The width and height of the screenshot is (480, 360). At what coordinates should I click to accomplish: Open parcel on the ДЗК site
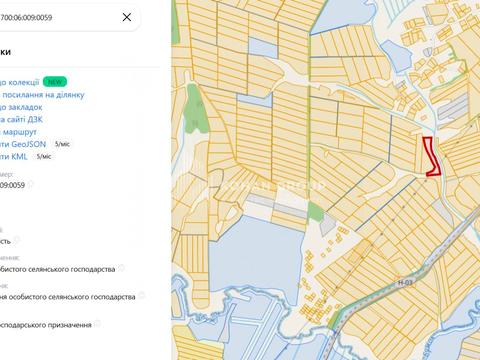point(21,119)
